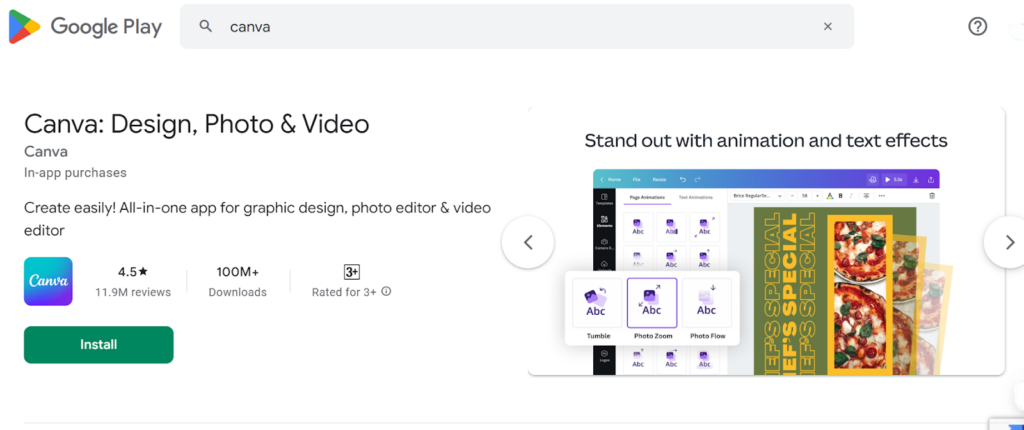Show the previous screenshot with left arrow
Image resolution: width=1024 pixels, height=430 pixels.
pyautogui.click(x=528, y=242)
